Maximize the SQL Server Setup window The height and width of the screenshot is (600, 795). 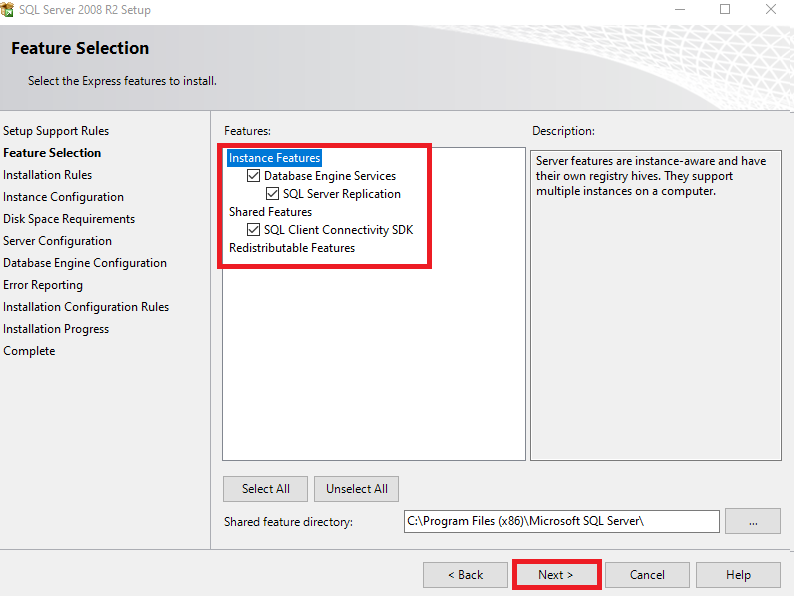click(725, 9)
